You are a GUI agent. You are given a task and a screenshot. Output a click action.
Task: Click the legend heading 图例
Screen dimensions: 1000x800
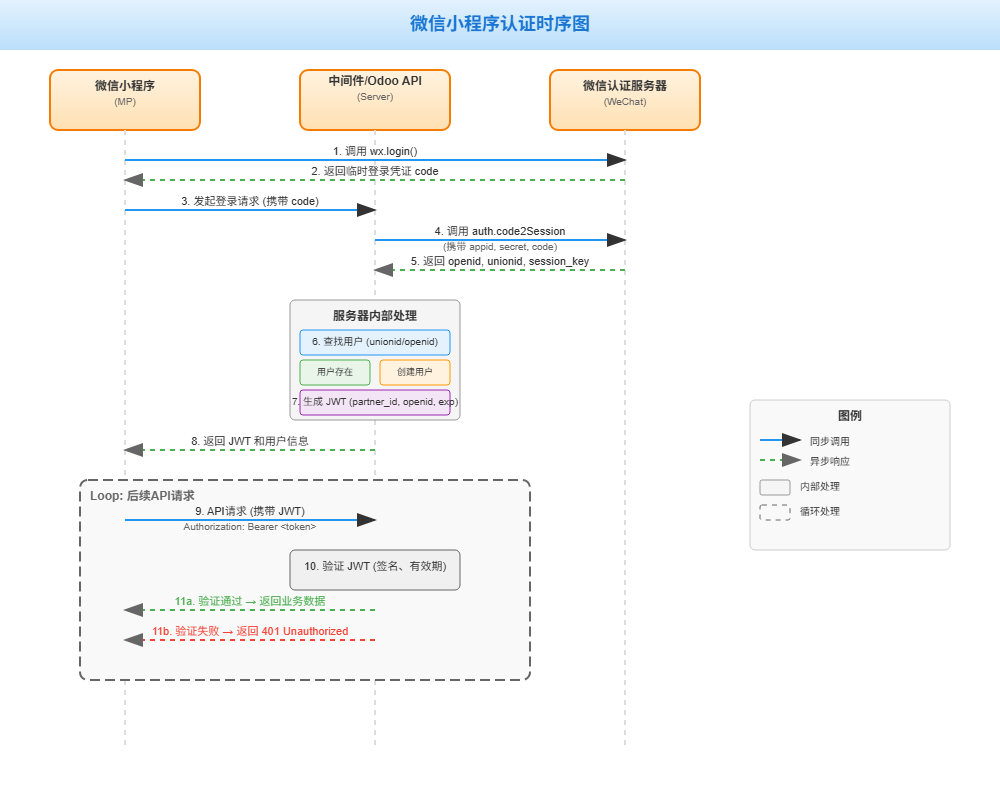click(849, 416)
